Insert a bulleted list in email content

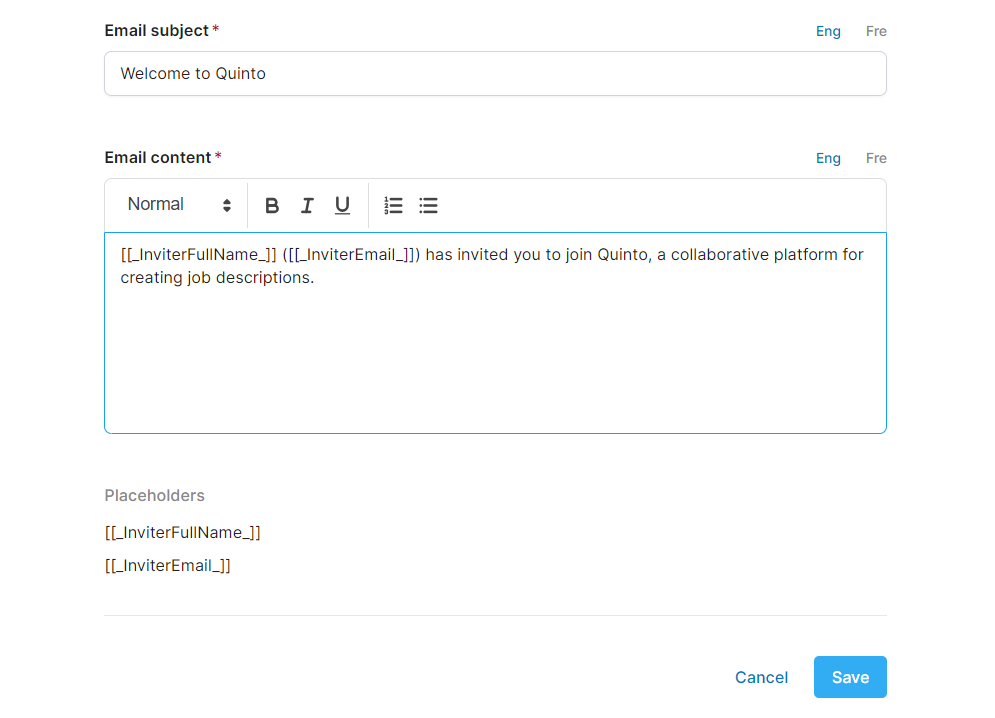(x=429, y=206)
